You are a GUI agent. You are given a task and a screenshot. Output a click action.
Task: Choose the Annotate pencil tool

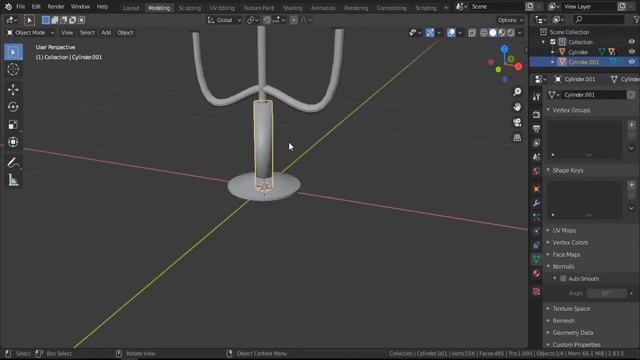coord(13,162)
